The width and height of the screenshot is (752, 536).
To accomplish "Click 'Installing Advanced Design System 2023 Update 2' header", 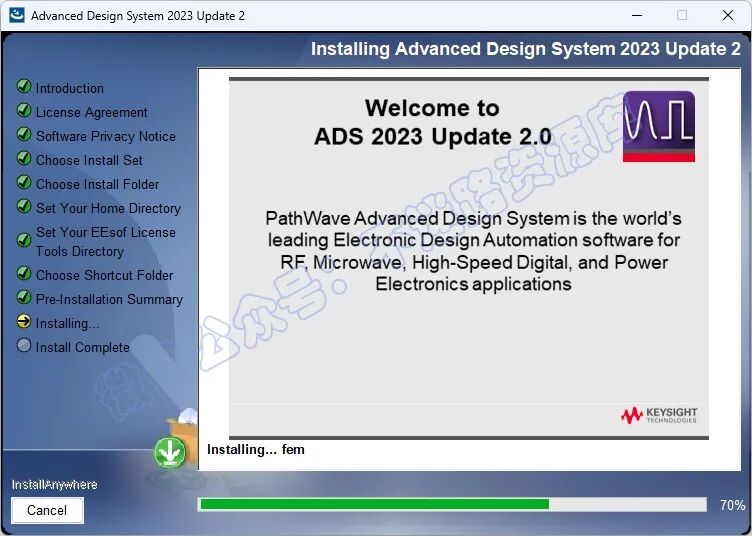I will 526,49.
